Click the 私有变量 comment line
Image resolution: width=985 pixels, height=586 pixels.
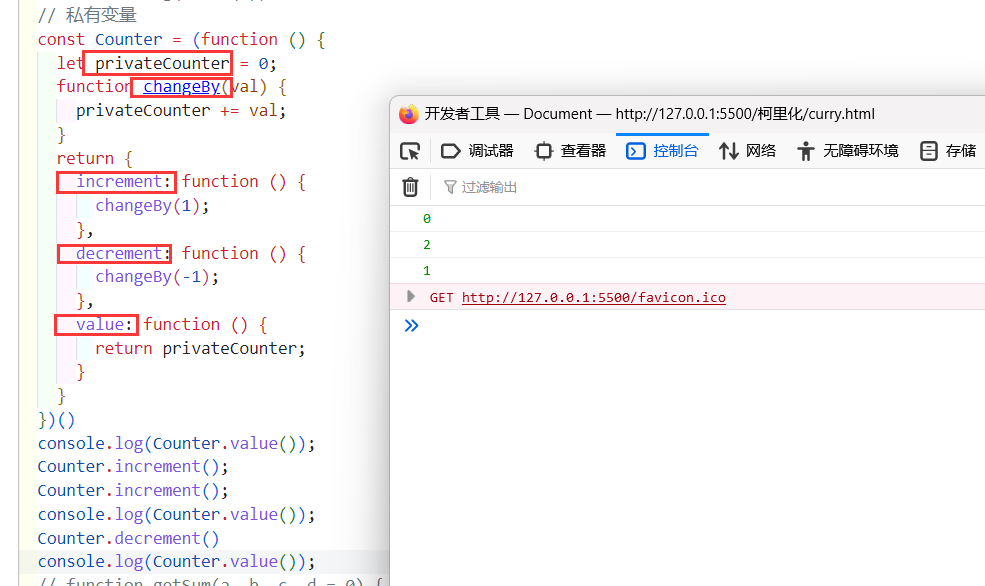[x=87, y=15]
